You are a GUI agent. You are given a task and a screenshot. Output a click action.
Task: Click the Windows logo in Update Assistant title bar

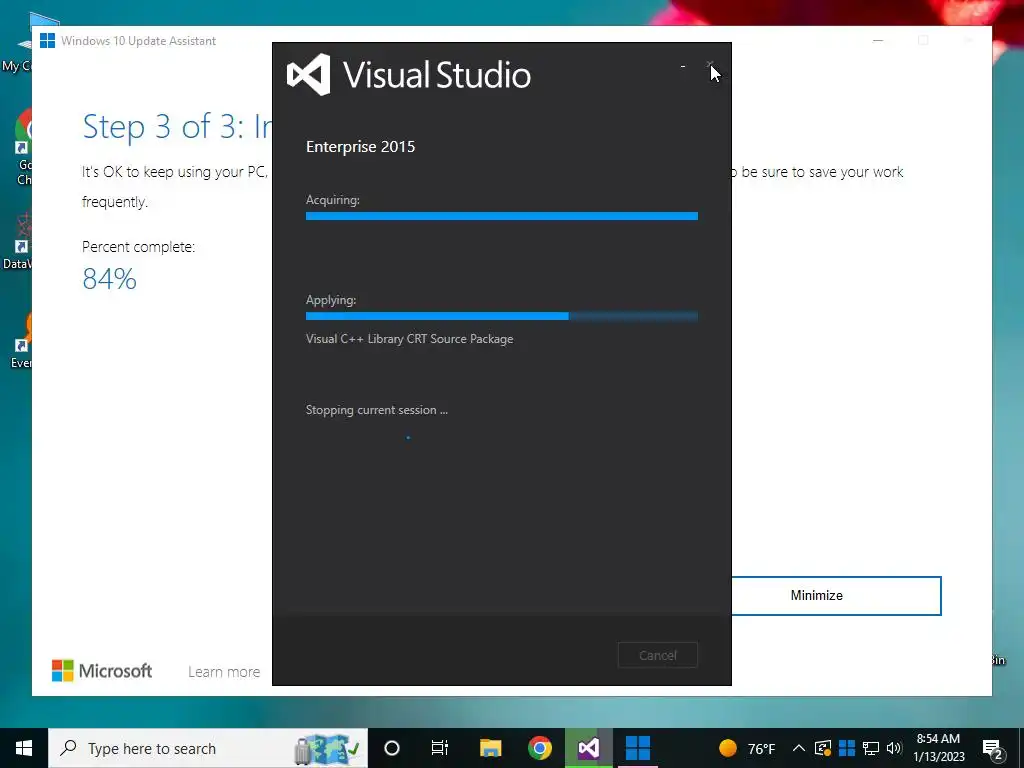click(47, 40)
